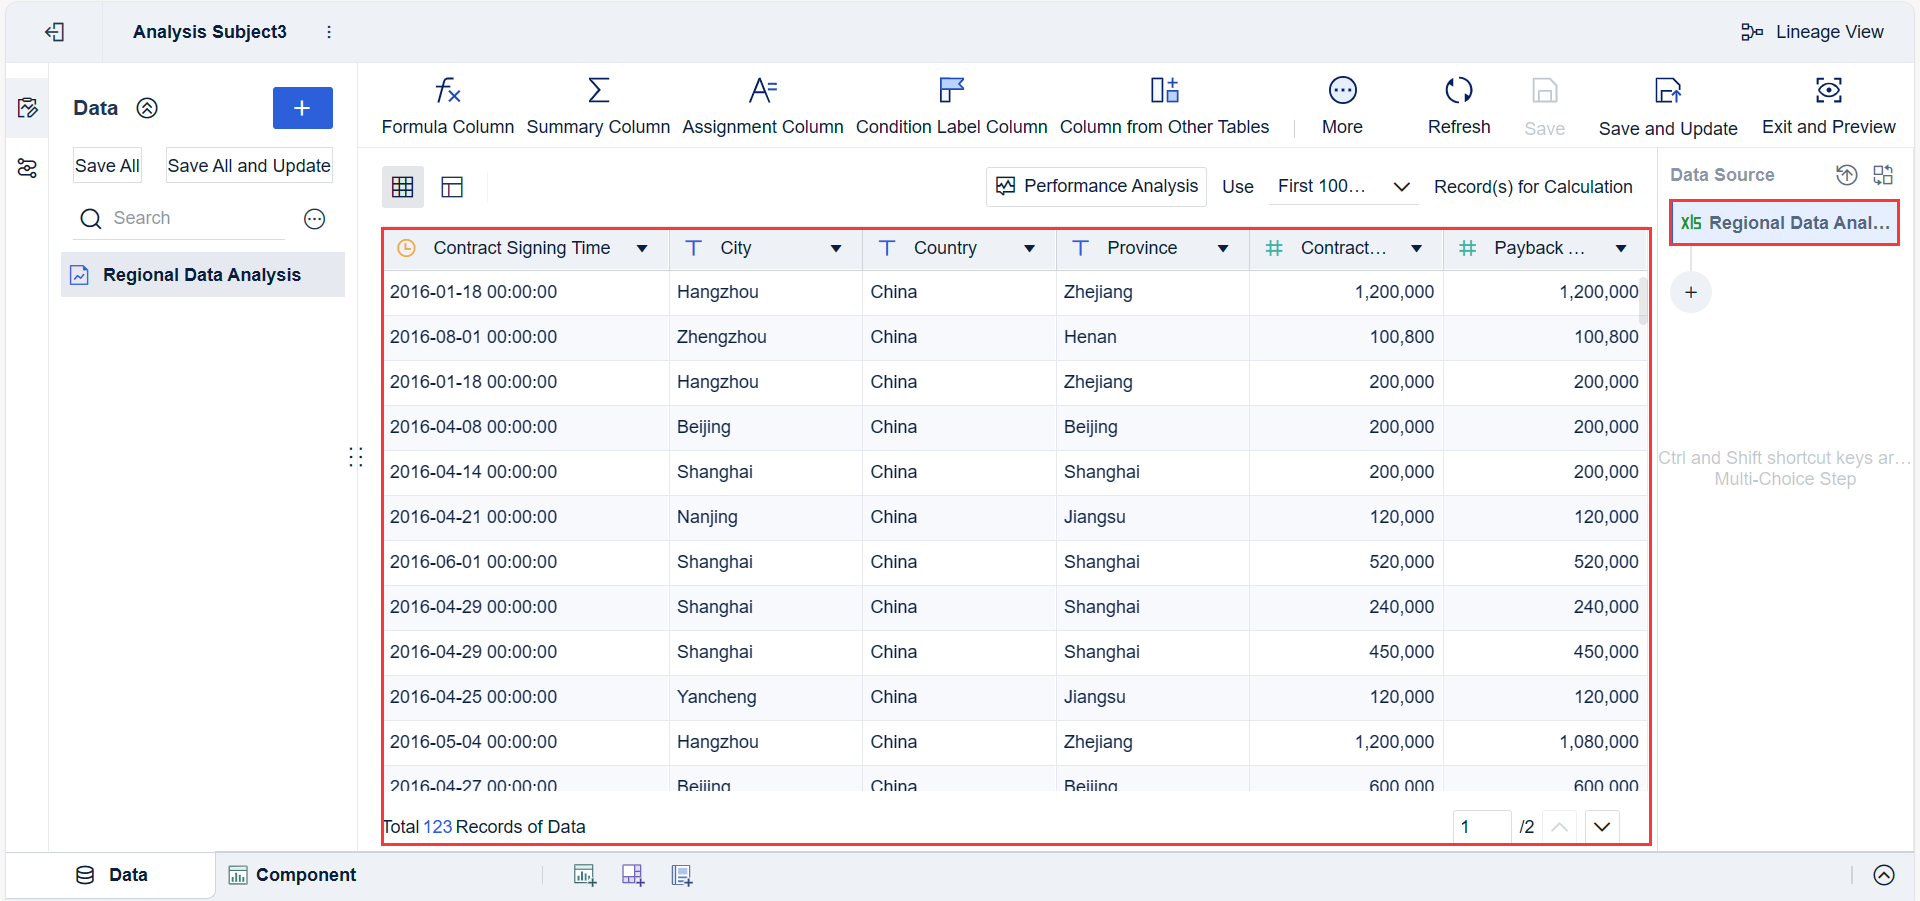Click the Formula Column icon
Image resolution: width=1920 pixels, height=901 pixels.
tap(447, 92)
